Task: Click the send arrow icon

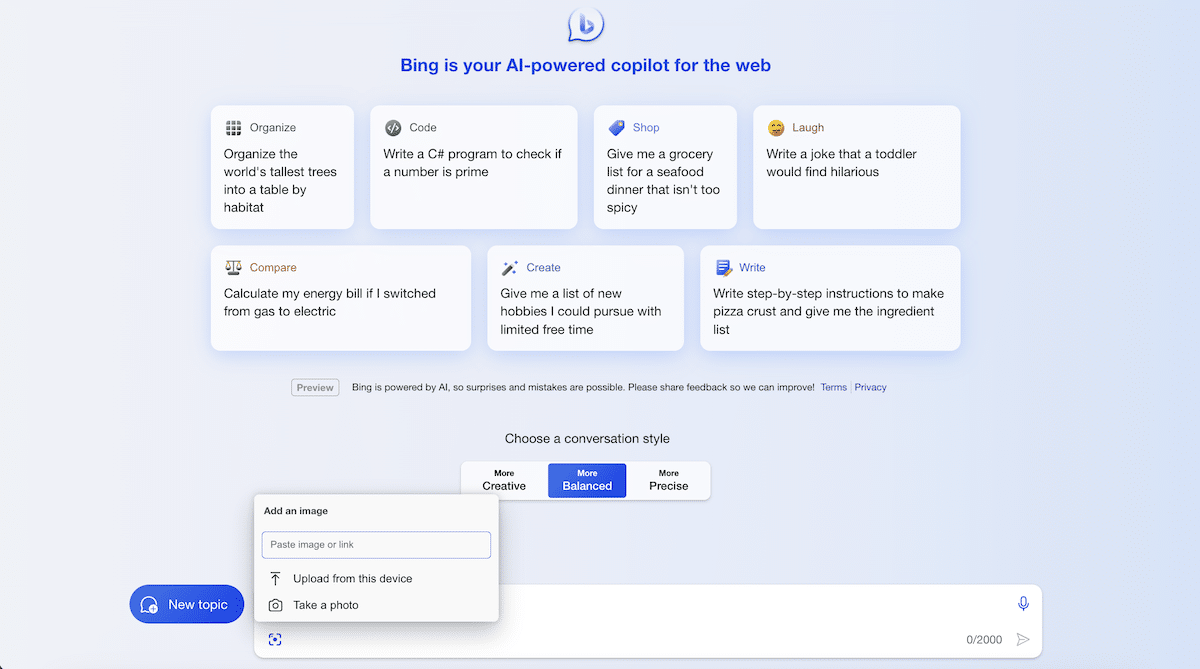Action: pyautogui.click(x=1023, y=640)
